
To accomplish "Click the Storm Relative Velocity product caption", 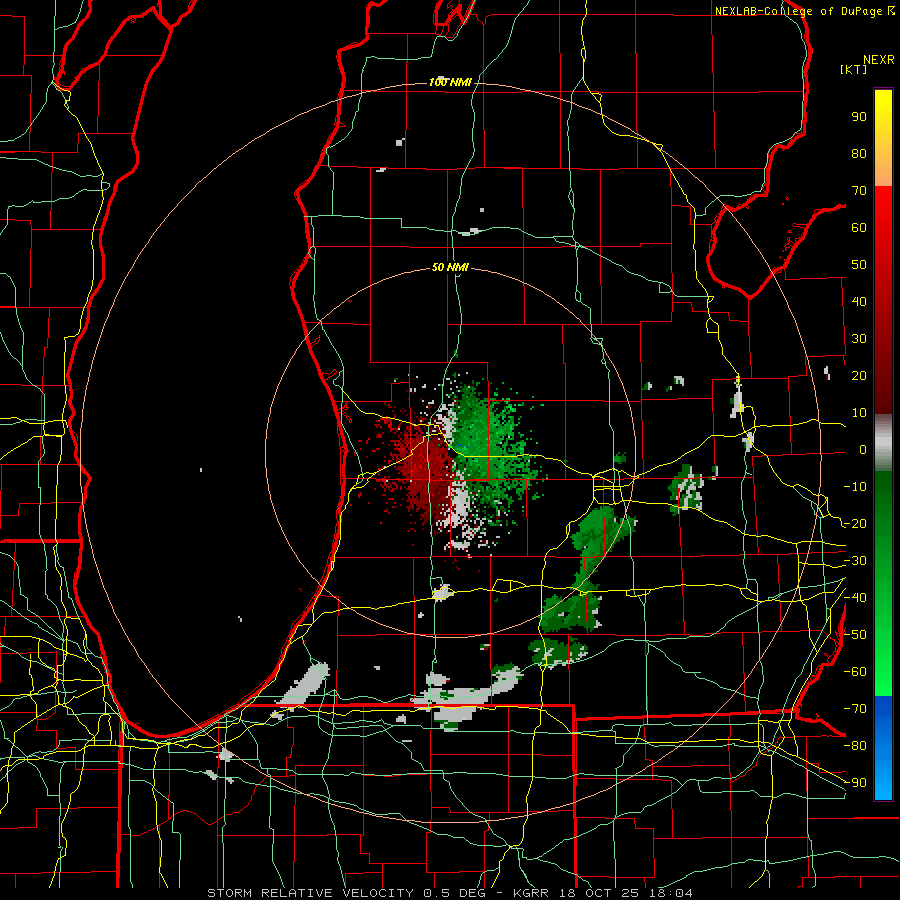I will 450,893.
